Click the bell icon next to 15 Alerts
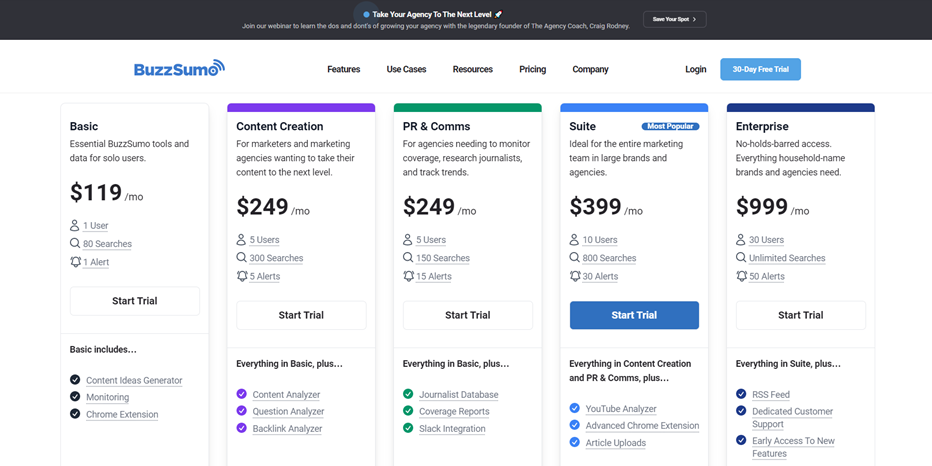The width and height of the screenshot is (932, 466). point(408,276)
